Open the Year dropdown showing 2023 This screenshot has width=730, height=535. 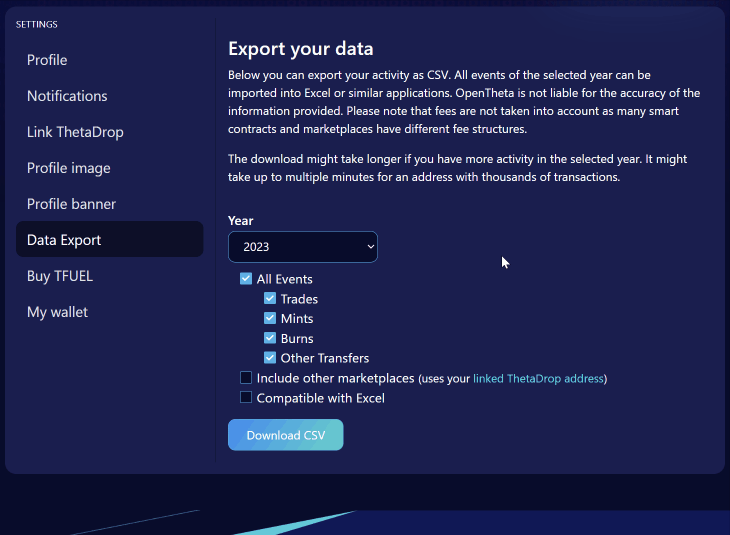pyautogui.click(x=303, y=247)
